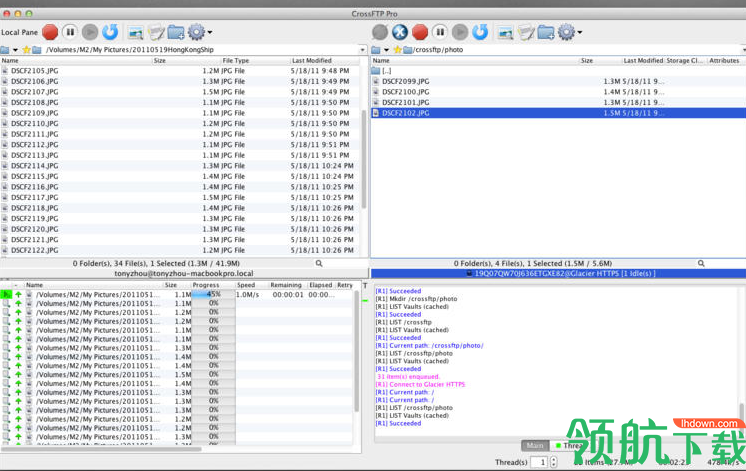Image resolution: width=746 pixels, height=471 pixels.
Task: Click the red stop button in the remote toolbar
Action: [x=420, y=32]
